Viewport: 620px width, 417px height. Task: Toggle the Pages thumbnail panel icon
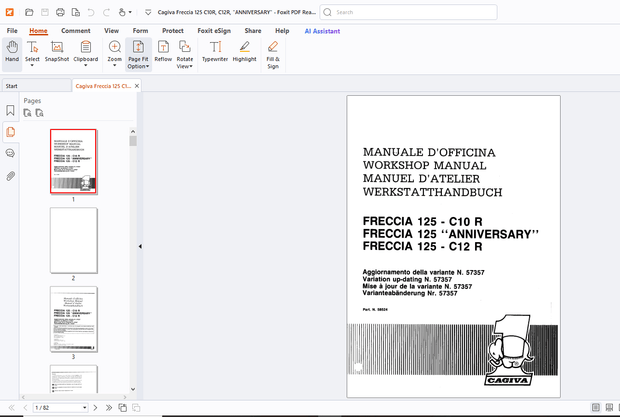coord(10,132)
